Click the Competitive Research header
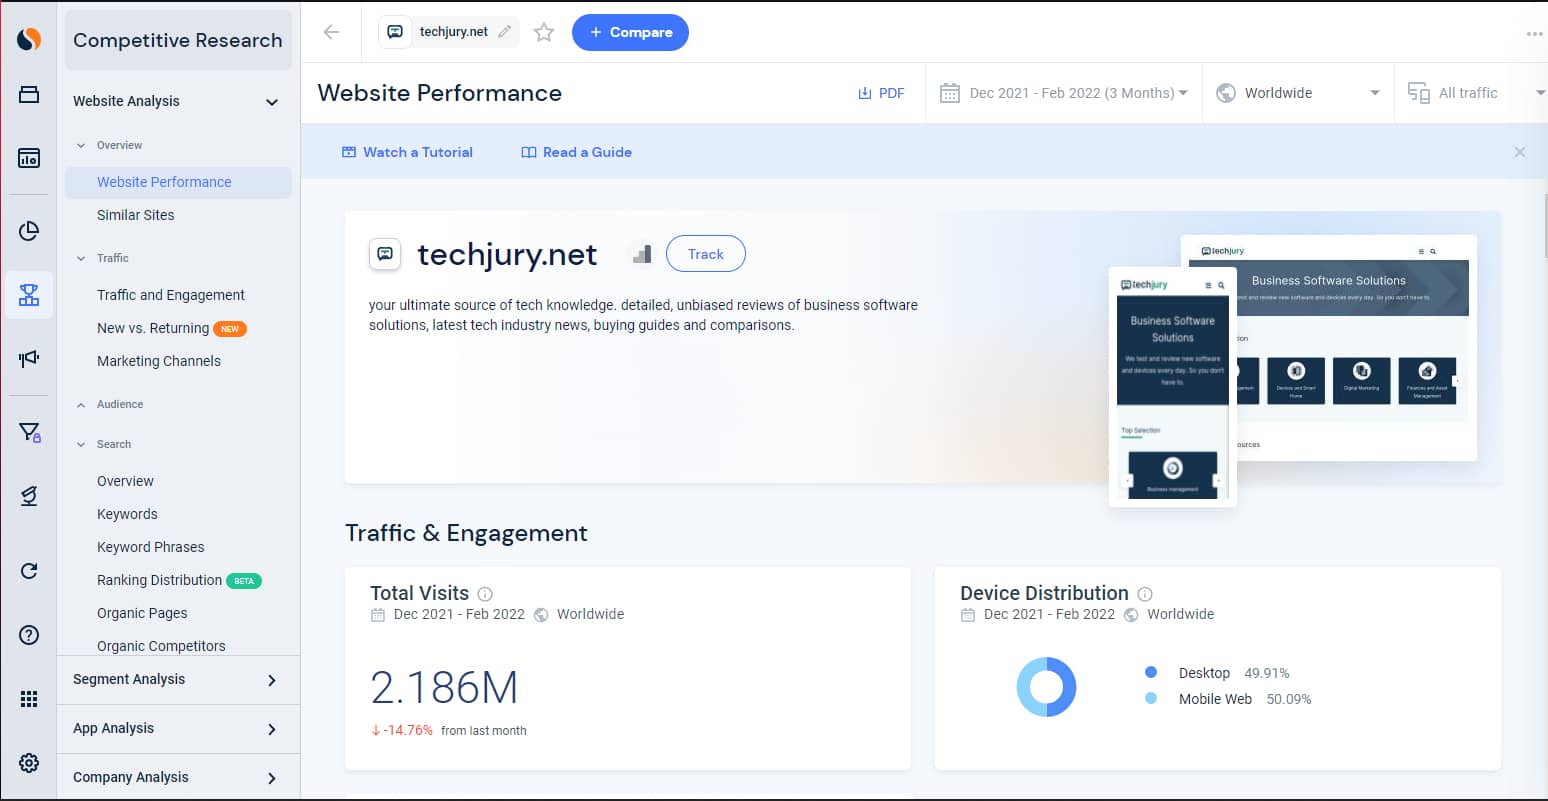 click(178, 40)
